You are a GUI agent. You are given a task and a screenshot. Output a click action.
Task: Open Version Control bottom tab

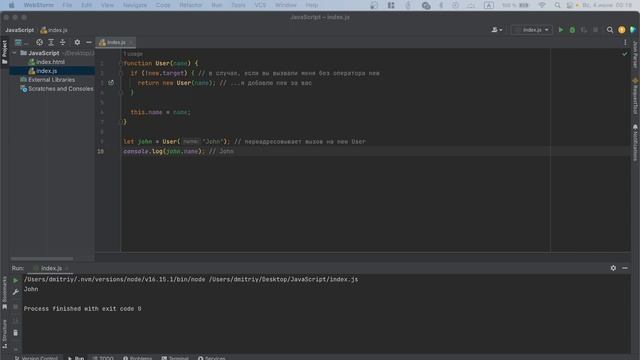click(x=36, y=358)
